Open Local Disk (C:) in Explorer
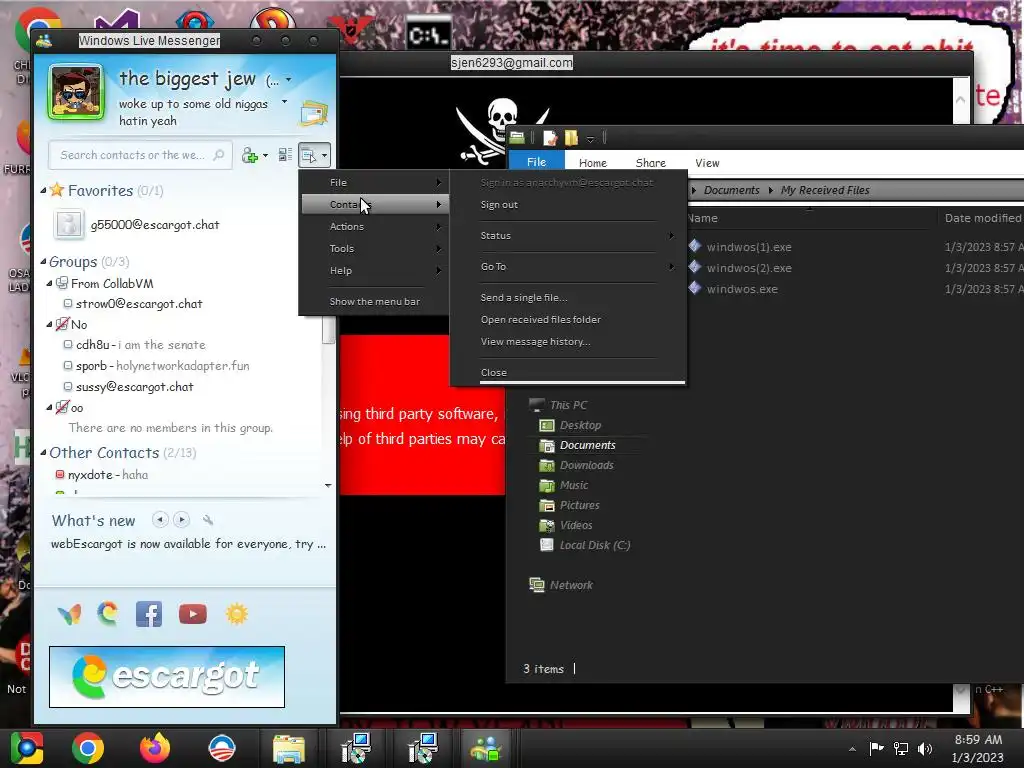This screenshot has width=1024, height=768. 594,545
